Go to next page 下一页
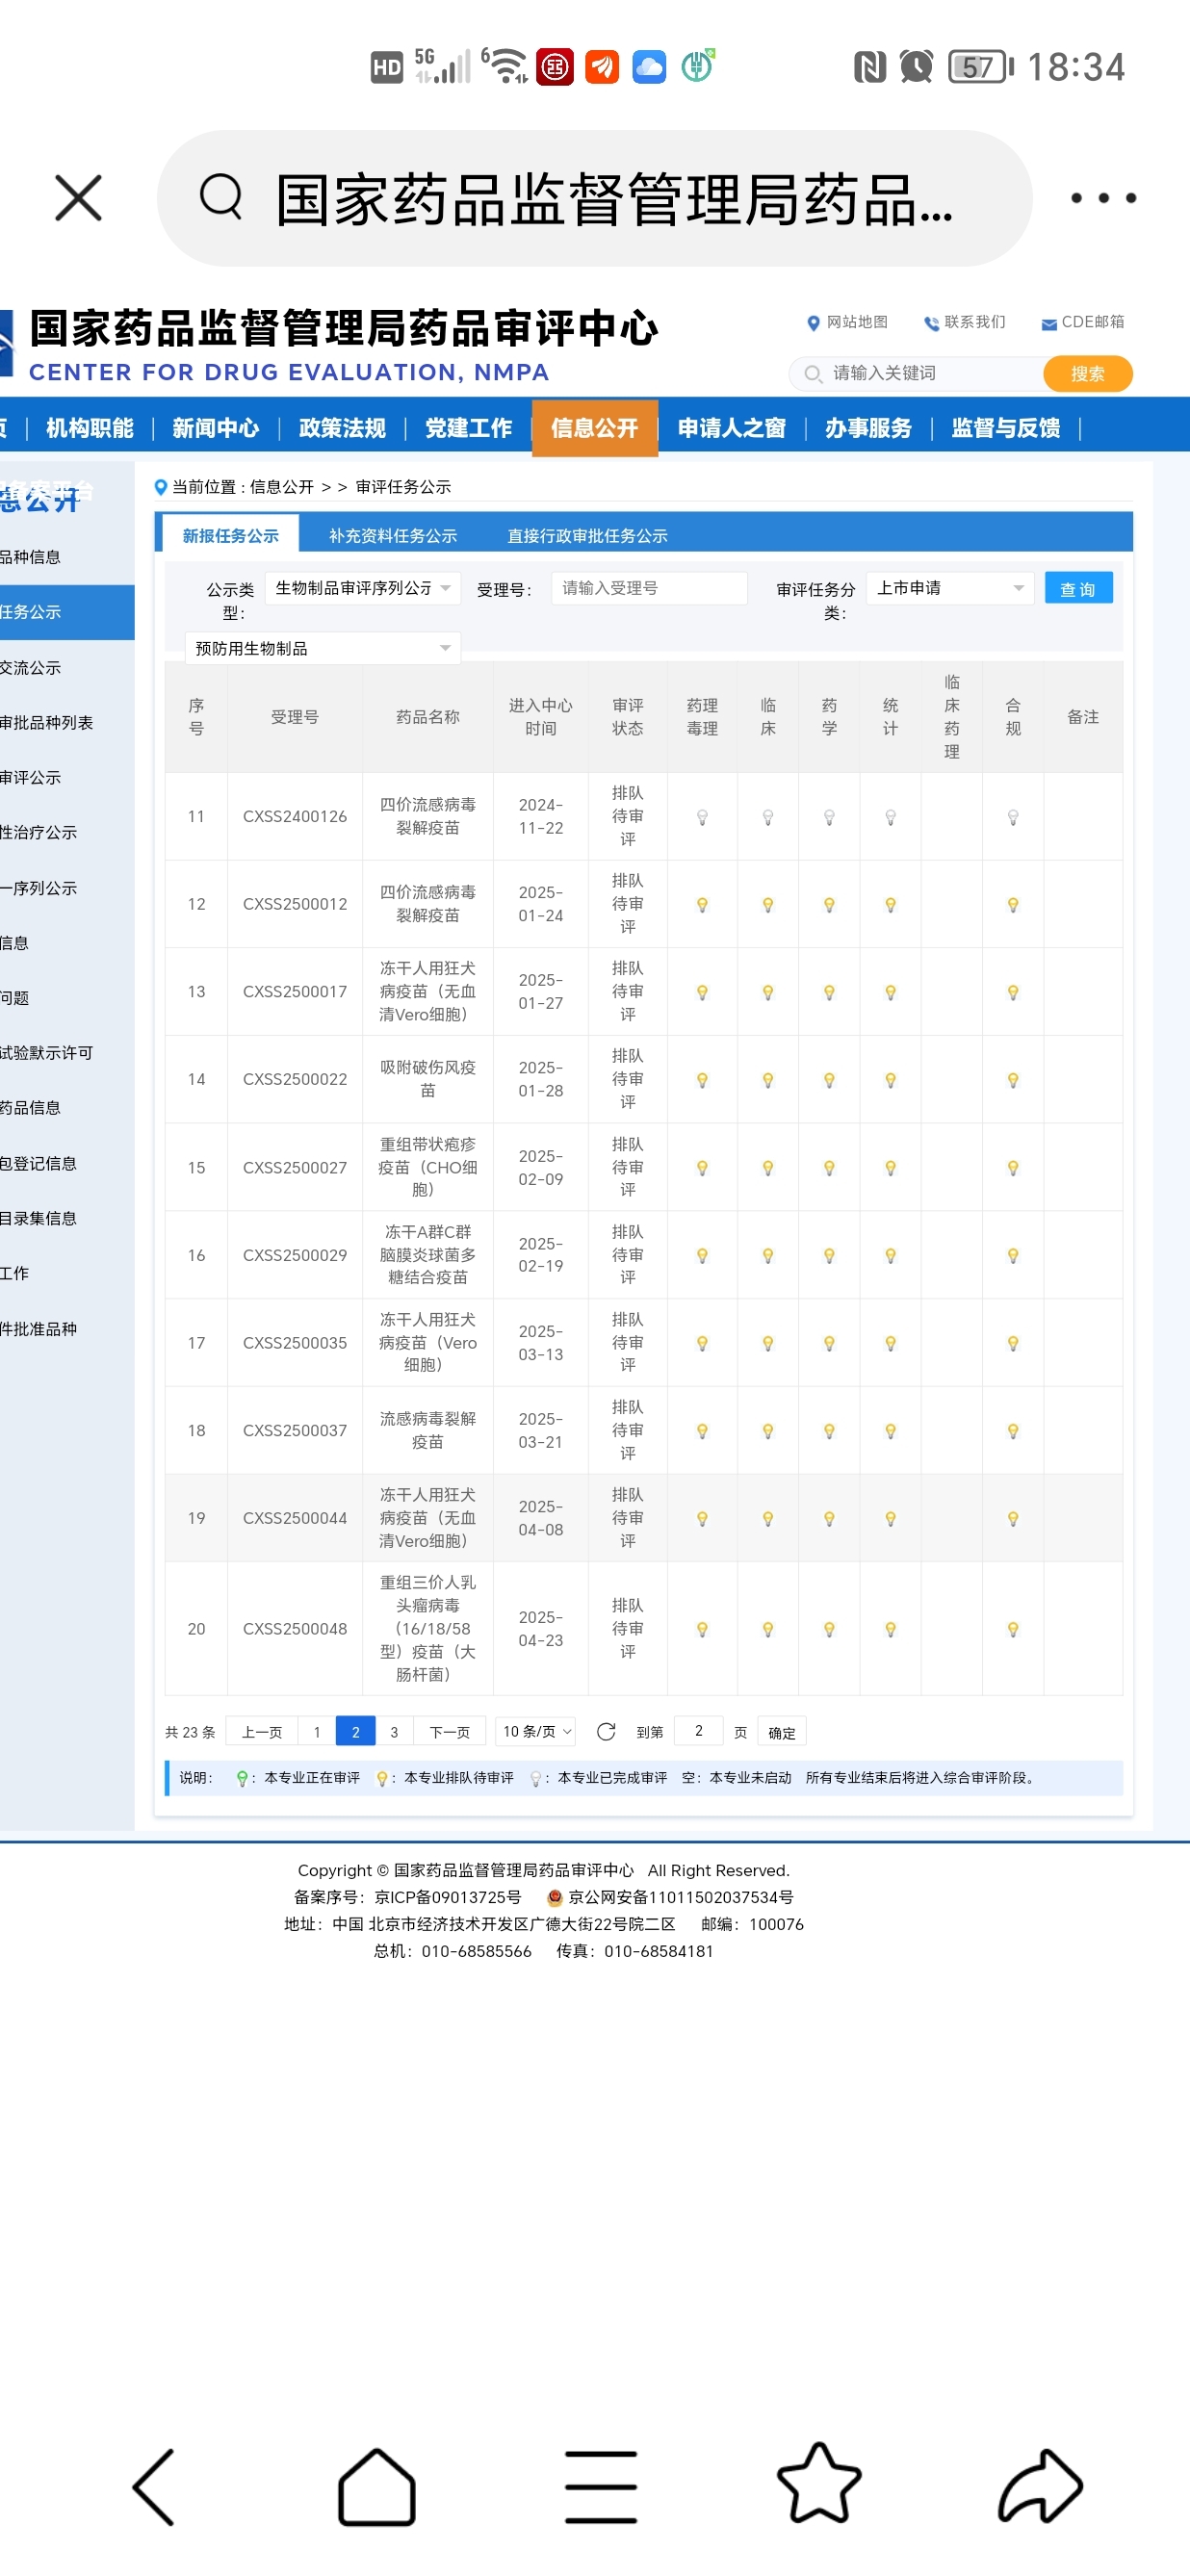Image resolution: width=1190 pixels, height=2576 pixels. (x=450, y=1732)
